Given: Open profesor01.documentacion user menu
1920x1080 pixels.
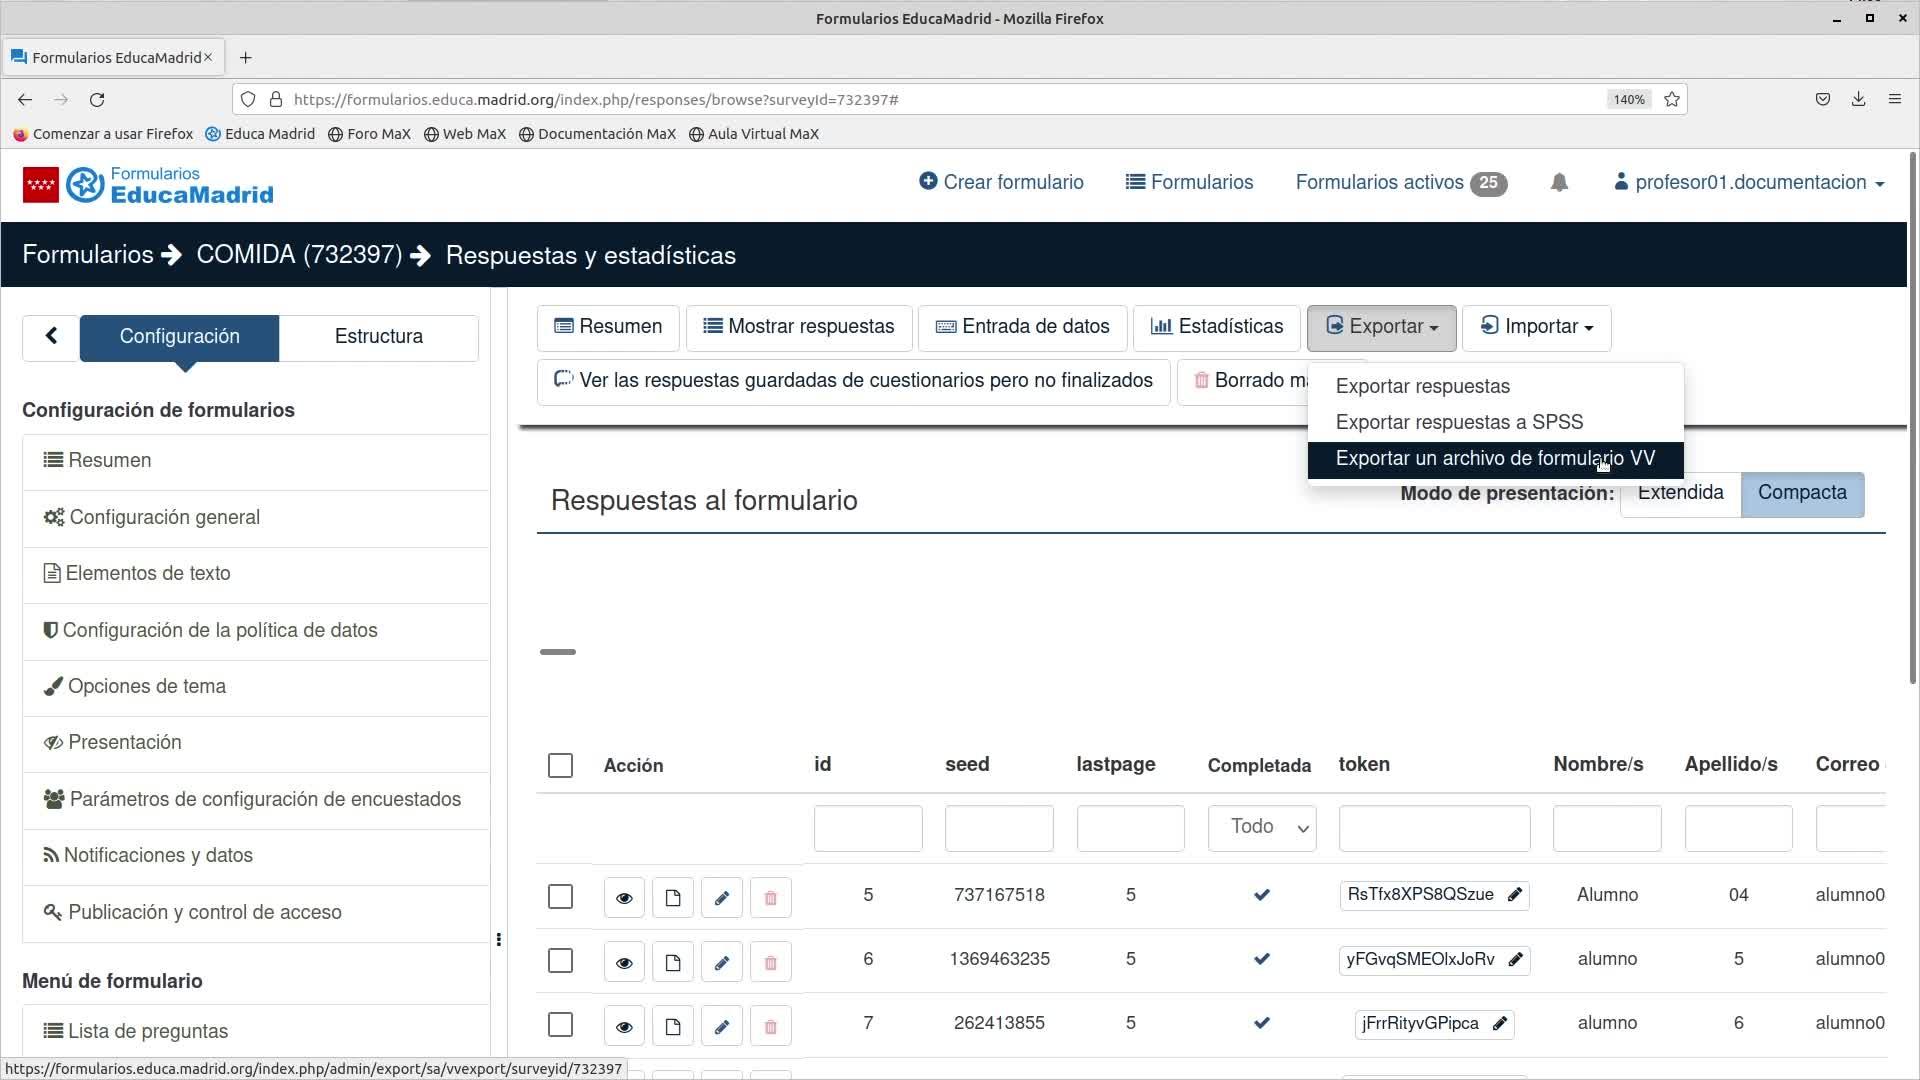Looking at the screenshot, I should tap(1749, 182).
